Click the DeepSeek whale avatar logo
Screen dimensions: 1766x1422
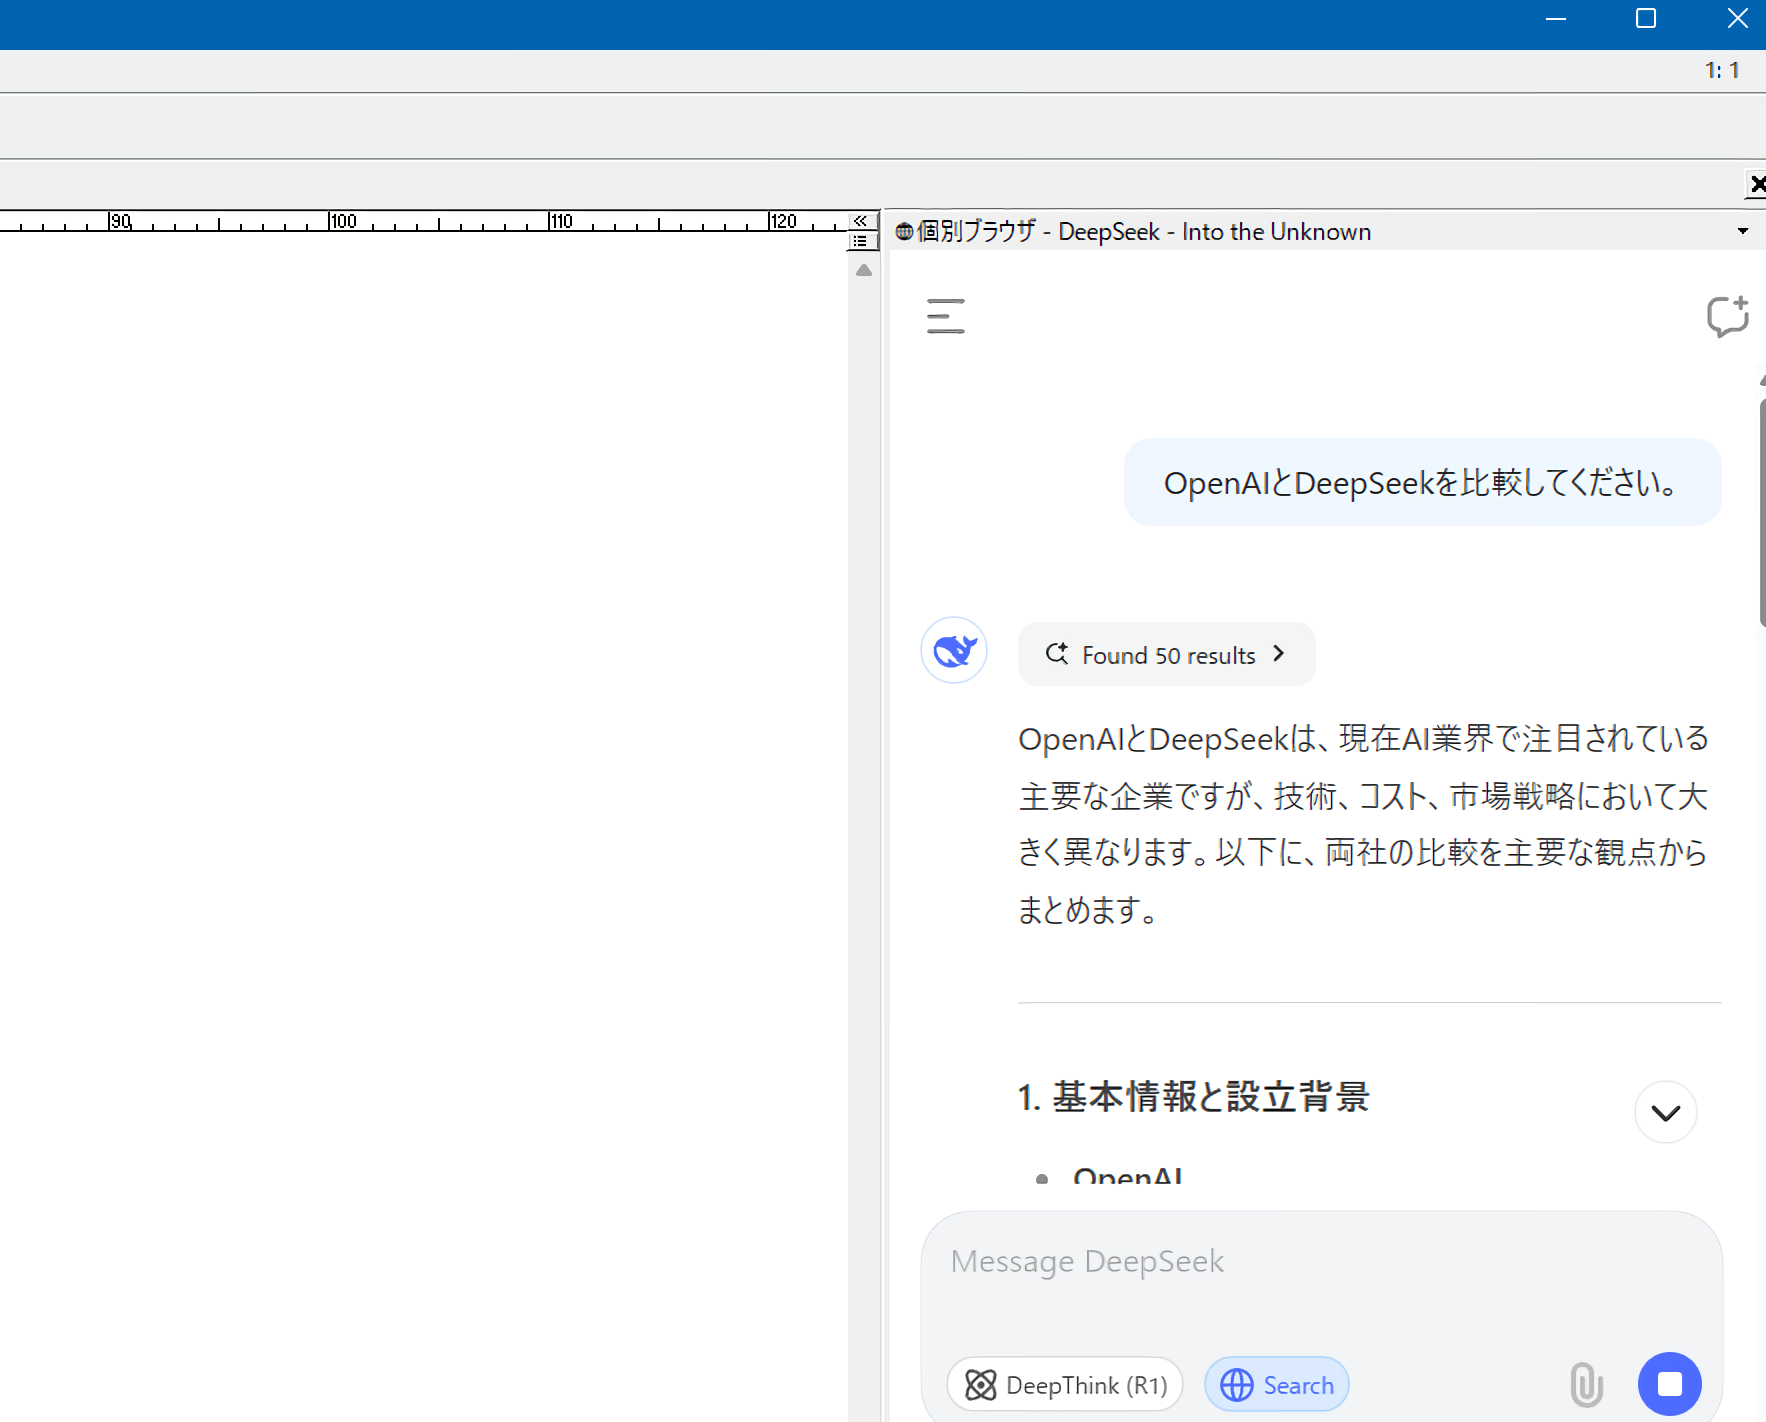click(x=954, y=650)
